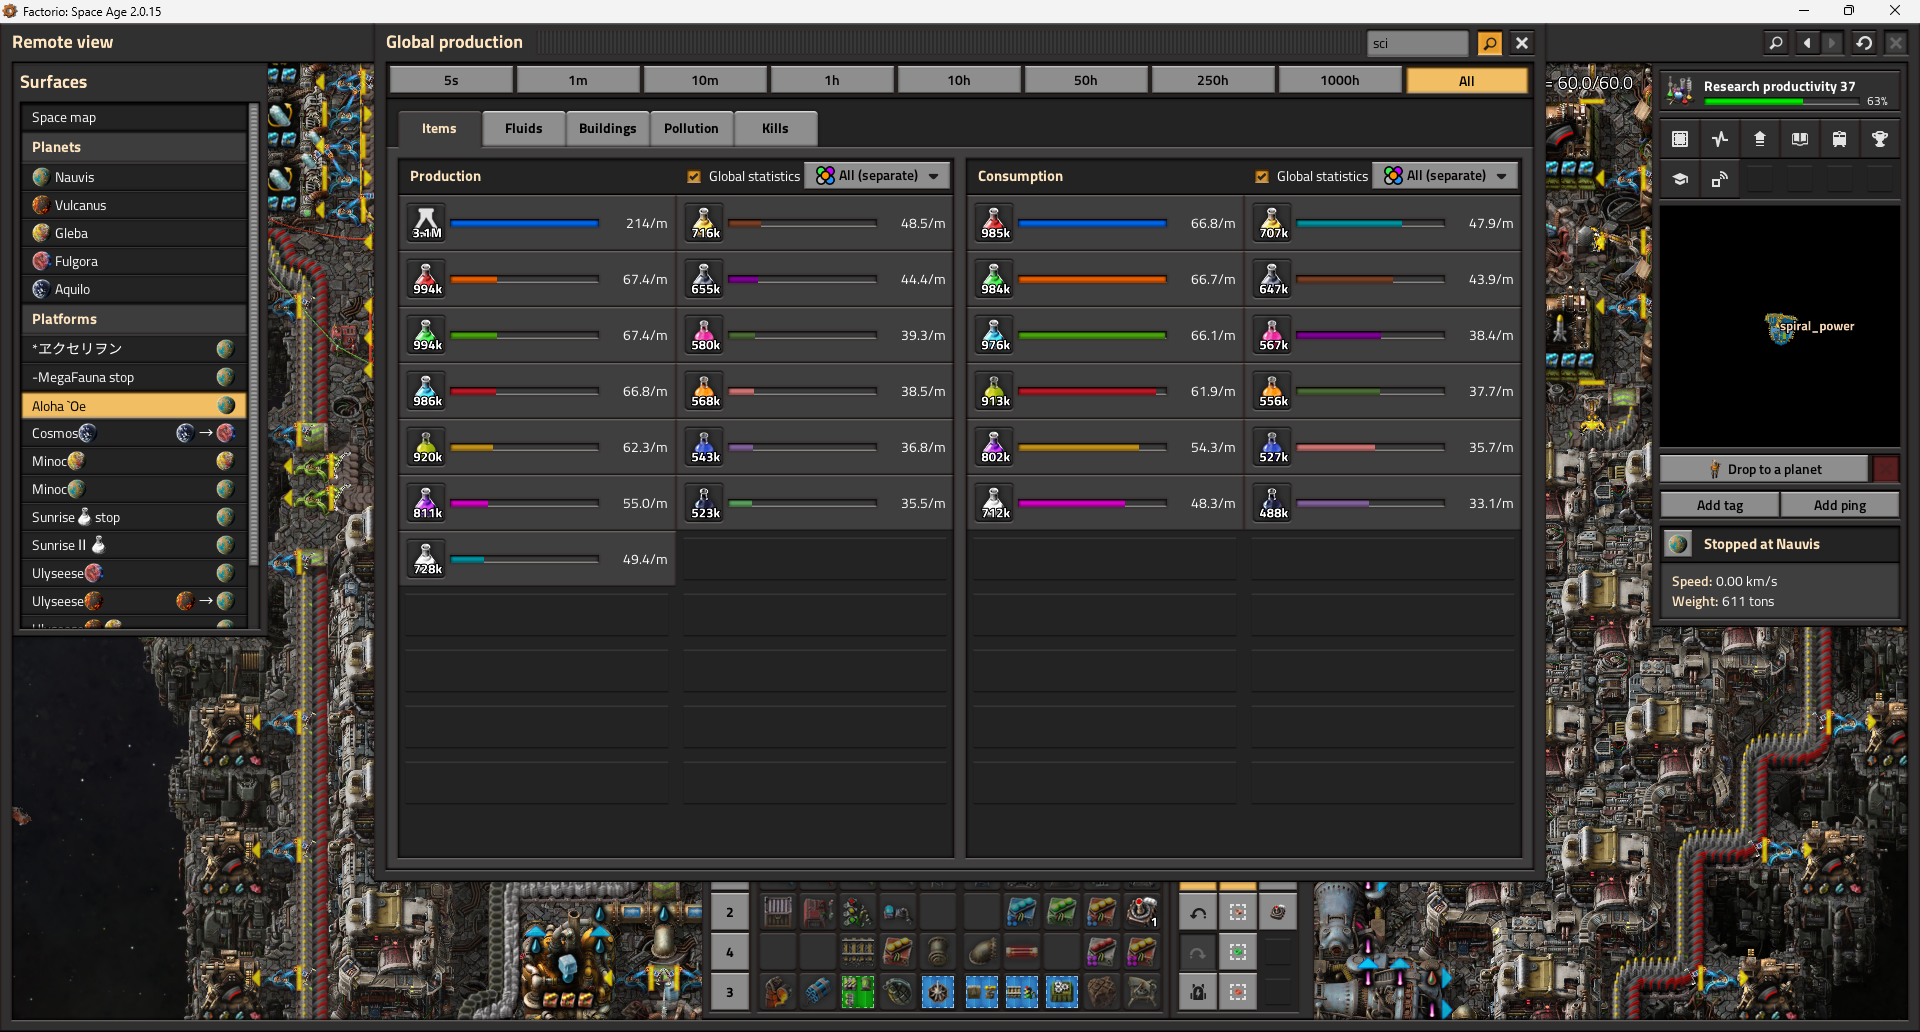Select the rail item in quickbar row 4
The height and width of the screenshot is (1032, 1920).
[858, 952]
